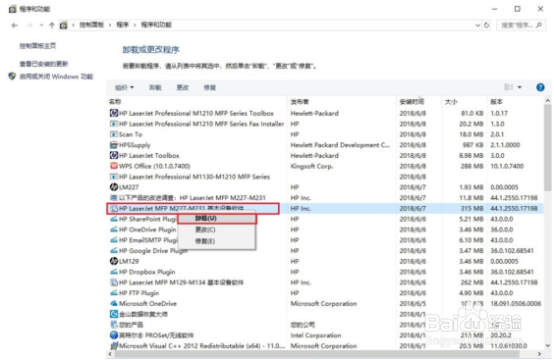
Task: Choose Uninstall (U) from the context menu
Action: coord(217,218)
